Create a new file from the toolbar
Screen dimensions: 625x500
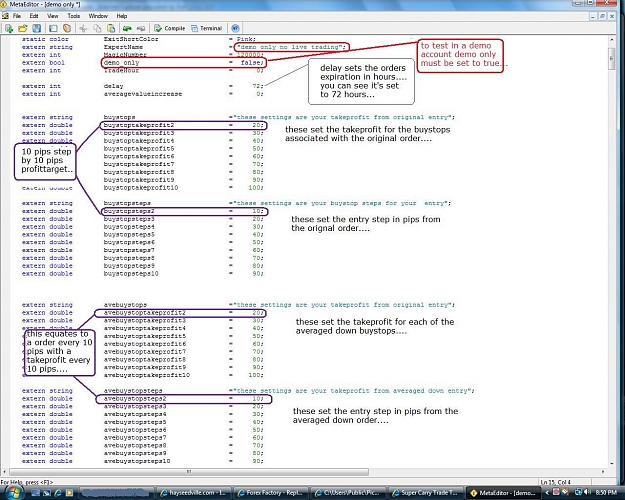click(x=9, y=28)
